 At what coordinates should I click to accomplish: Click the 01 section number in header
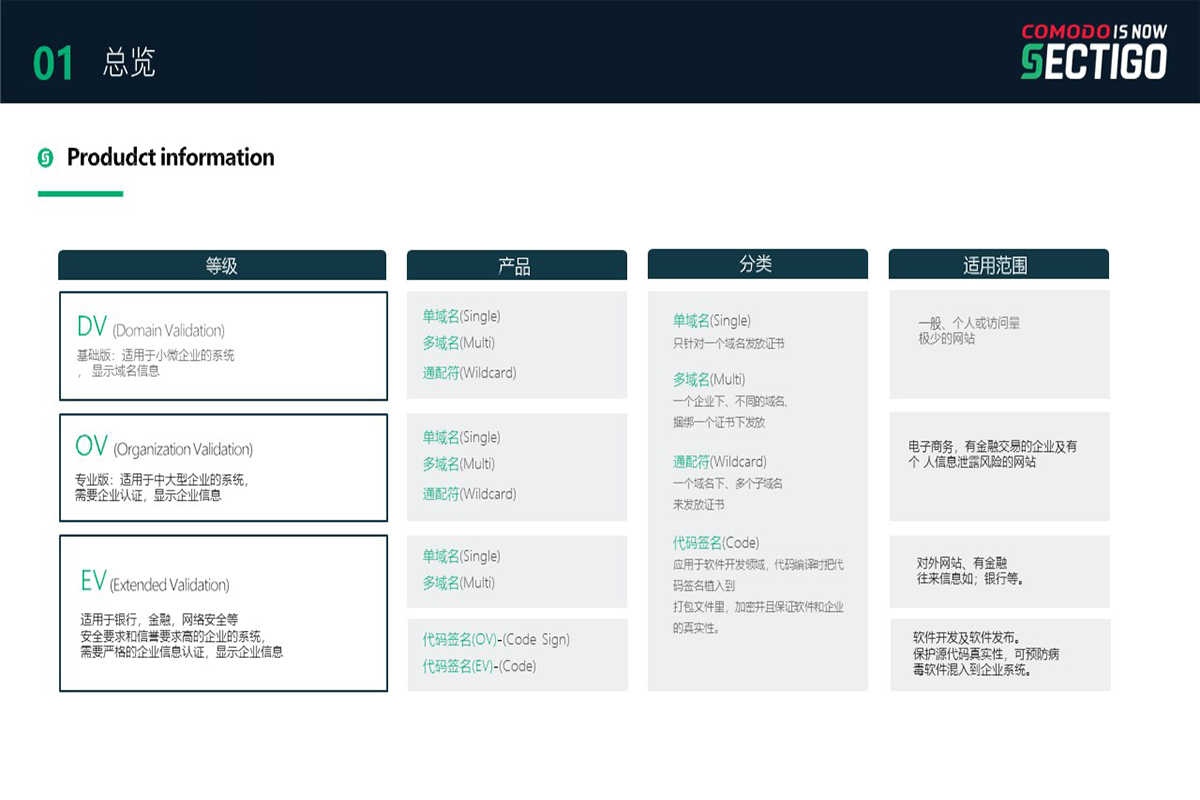coord(53,63)
